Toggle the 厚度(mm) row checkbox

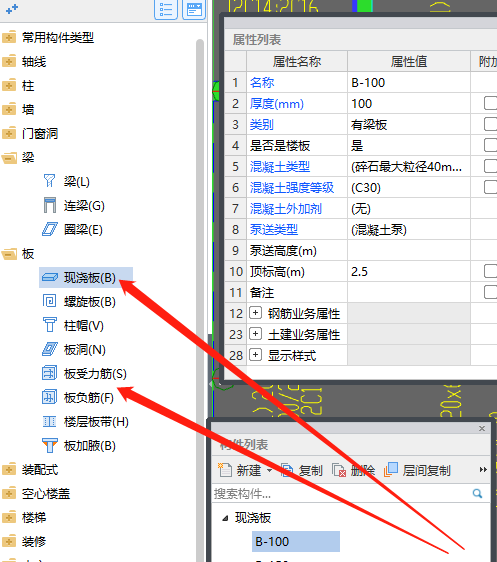click(491, 103)
